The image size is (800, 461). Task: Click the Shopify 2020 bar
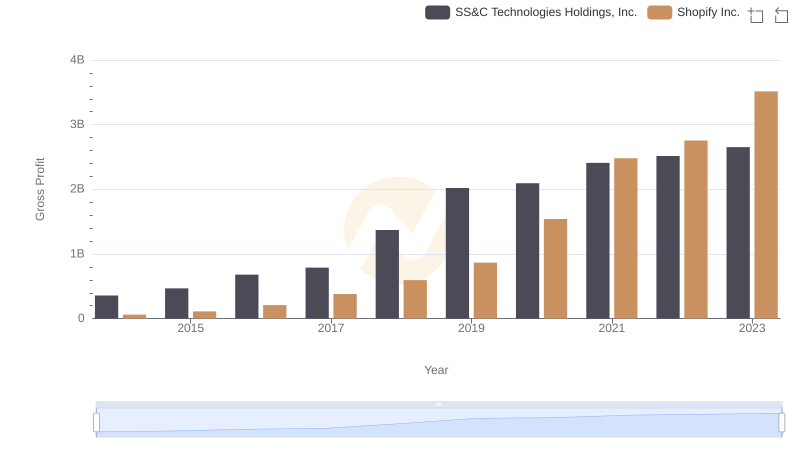(555, 269)
